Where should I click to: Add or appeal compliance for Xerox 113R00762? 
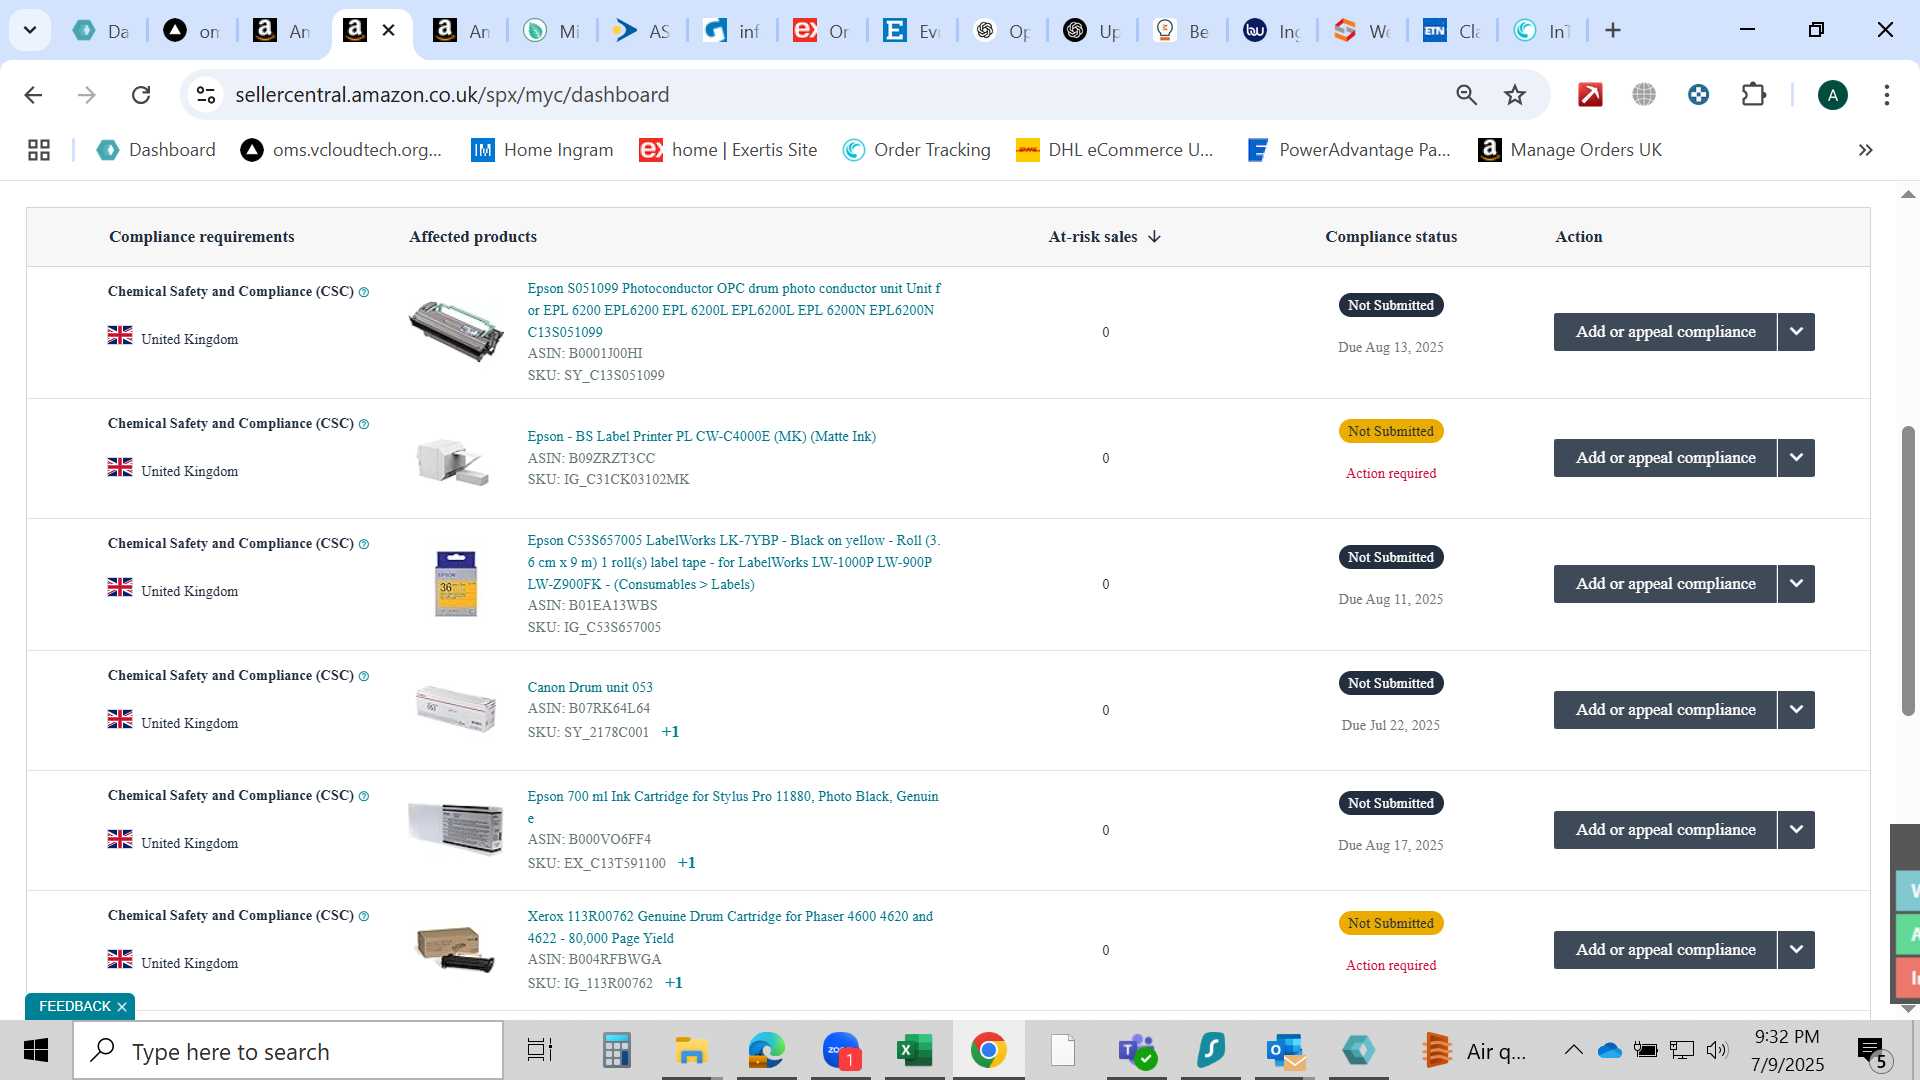coord(1665,950)
